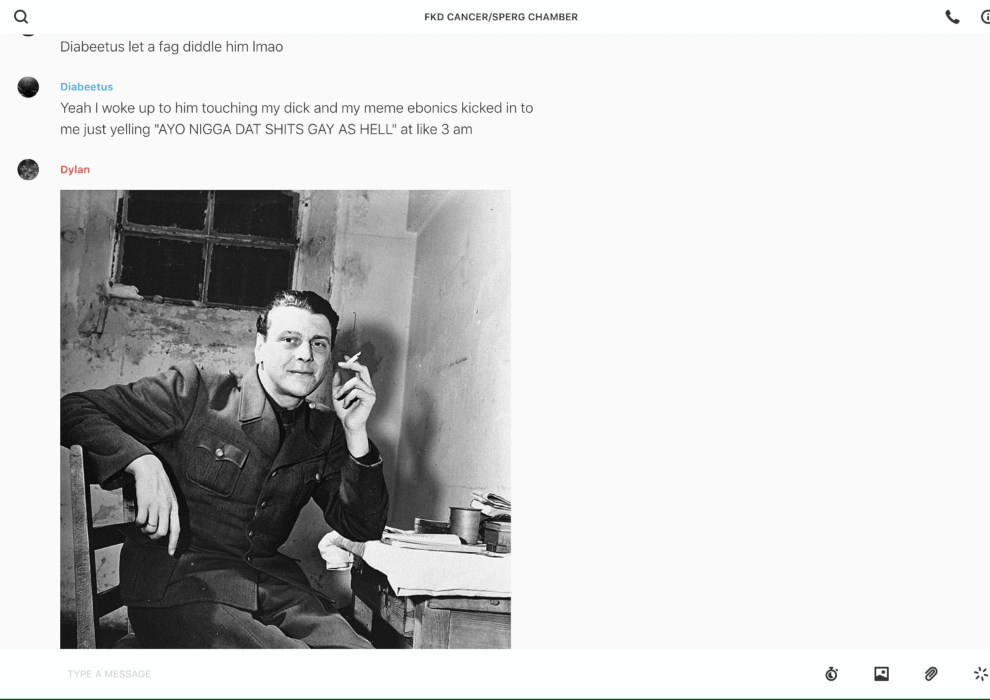Click the Diabeetus username
The width and height of the screenshot is (990, 700).
tap(86, 86)
